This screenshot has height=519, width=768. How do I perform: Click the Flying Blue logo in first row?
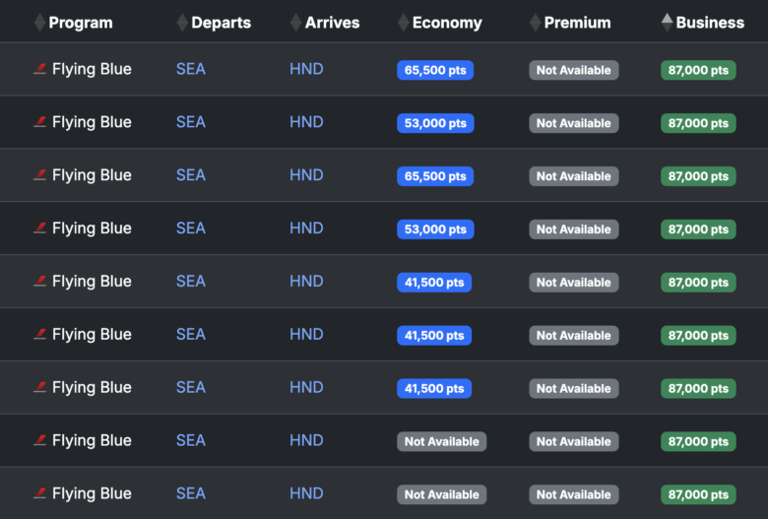tap(40, 69)
